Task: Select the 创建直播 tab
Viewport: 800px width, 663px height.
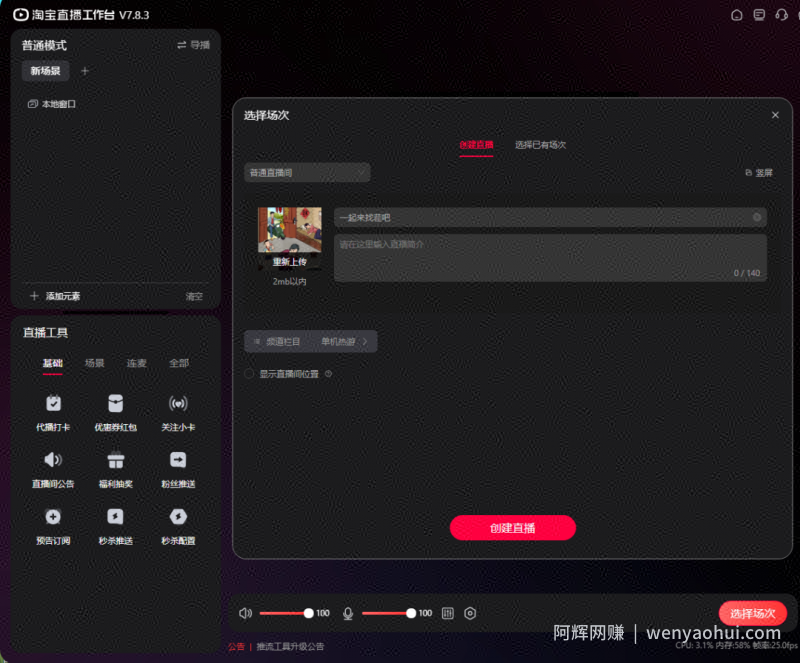Action: click(x=476, y=145)
